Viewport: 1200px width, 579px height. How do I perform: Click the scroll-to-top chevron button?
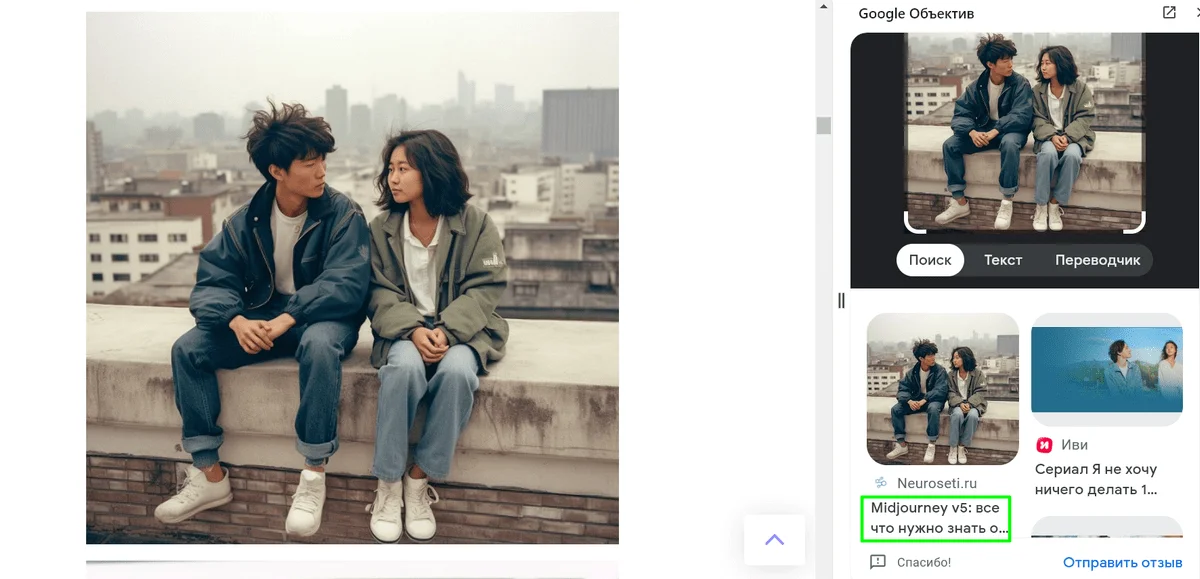click(774, 540)
